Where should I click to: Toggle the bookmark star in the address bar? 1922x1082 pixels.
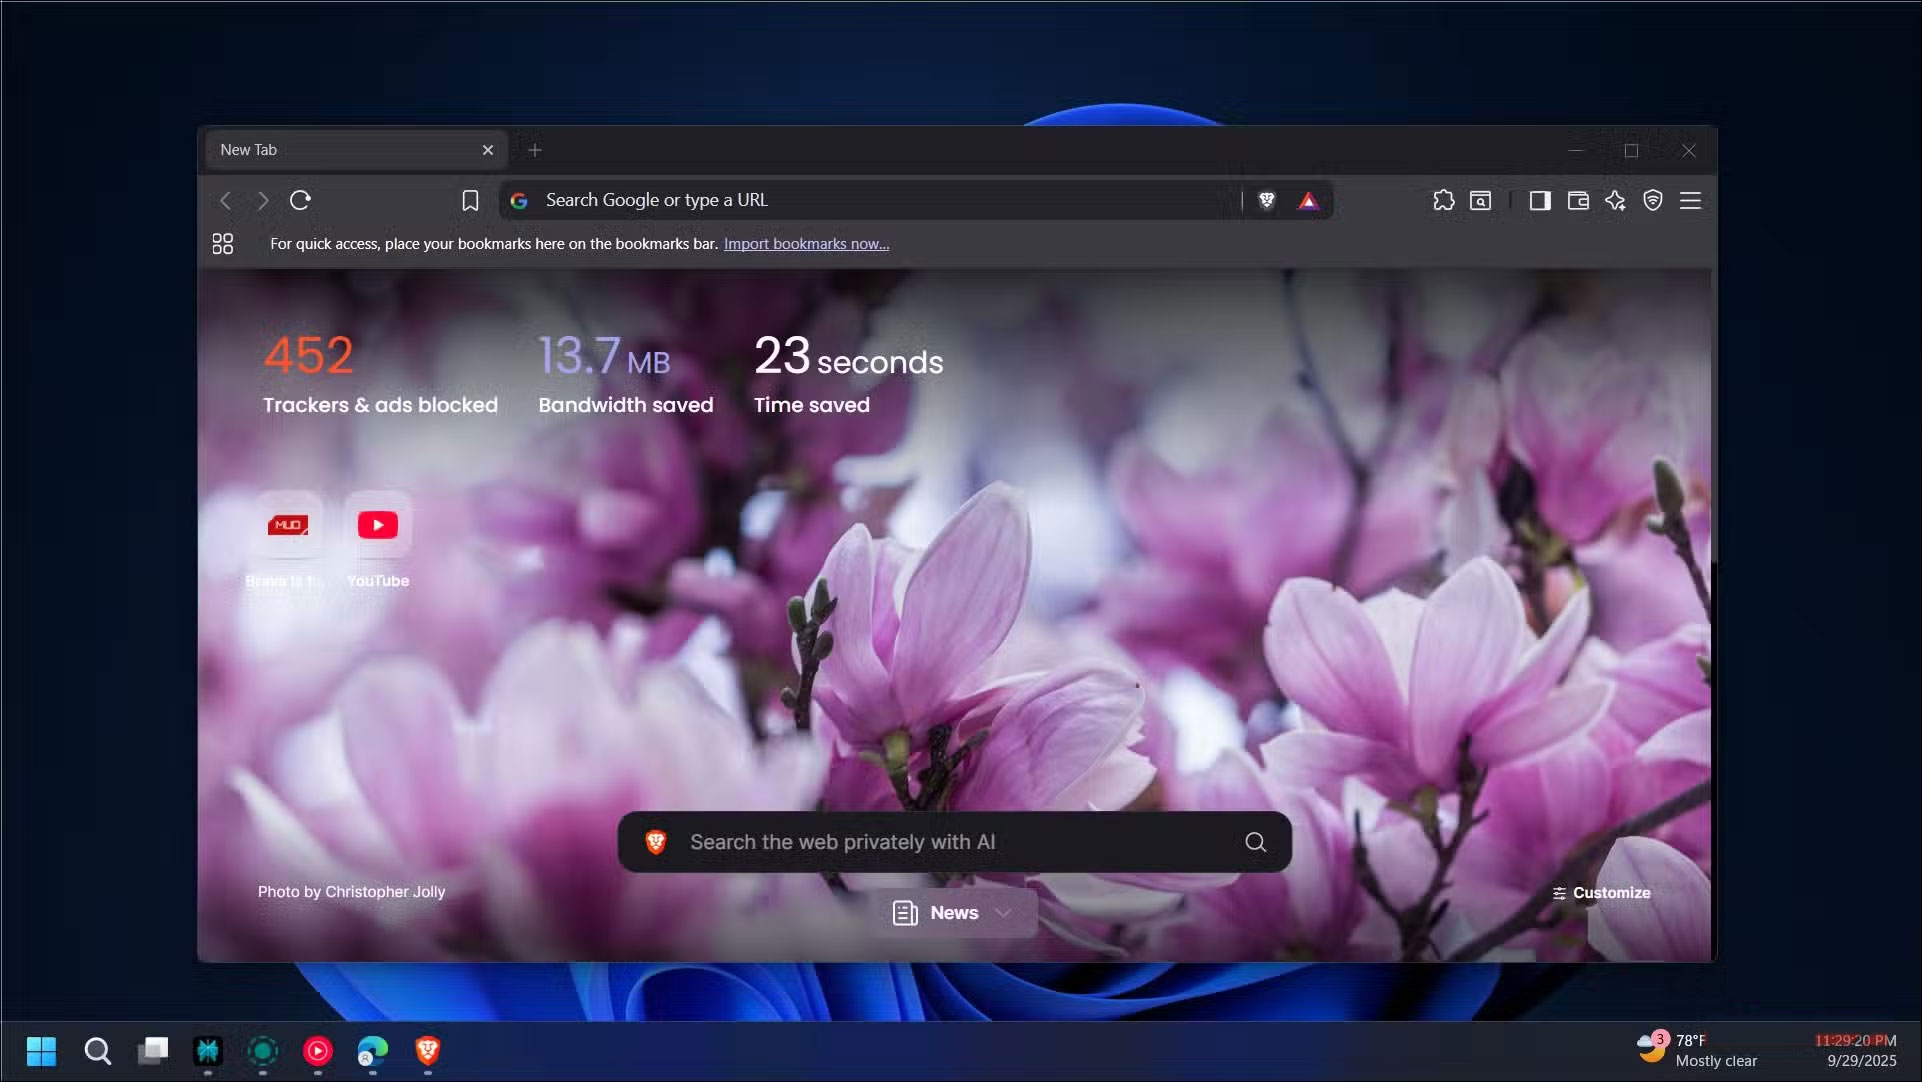470,200
